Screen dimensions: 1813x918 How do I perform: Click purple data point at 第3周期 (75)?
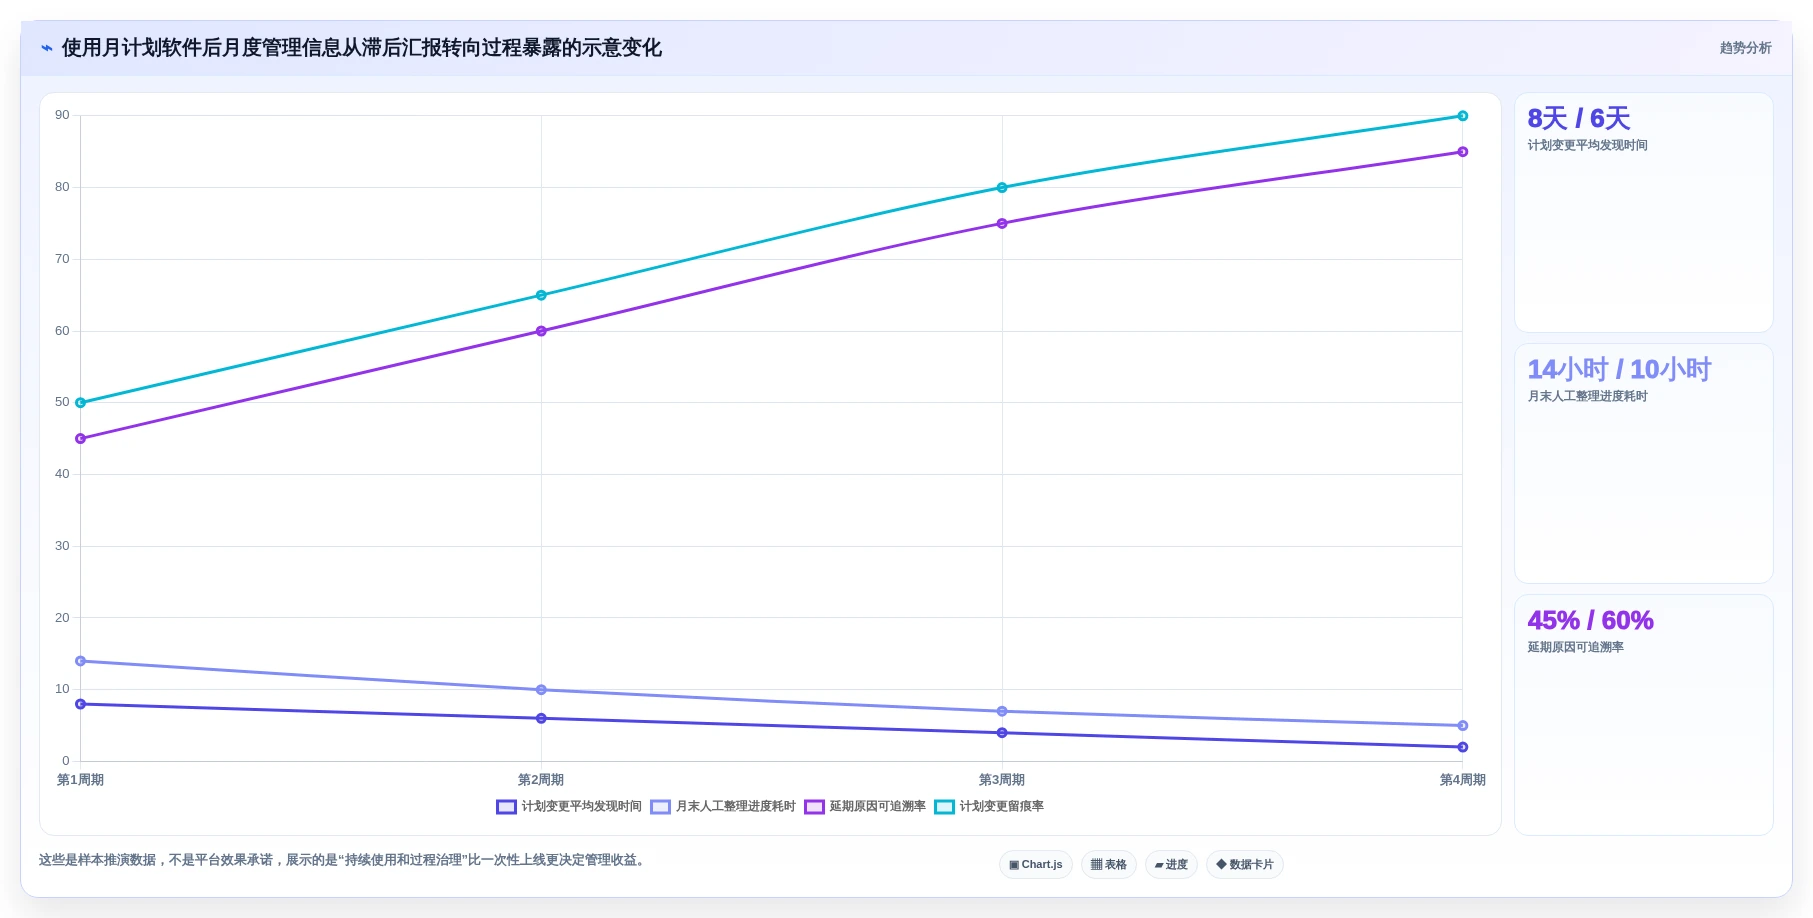click(1002, 224)
